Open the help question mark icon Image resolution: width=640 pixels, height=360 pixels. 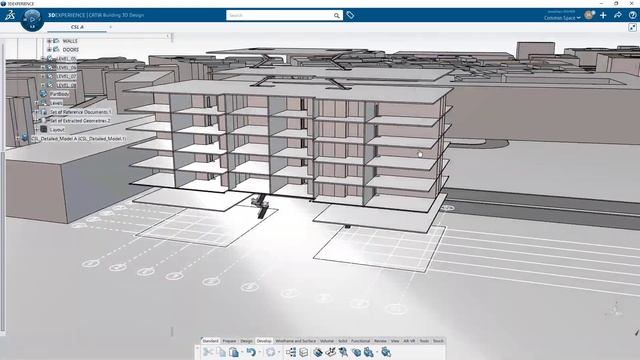click(633, 15)
